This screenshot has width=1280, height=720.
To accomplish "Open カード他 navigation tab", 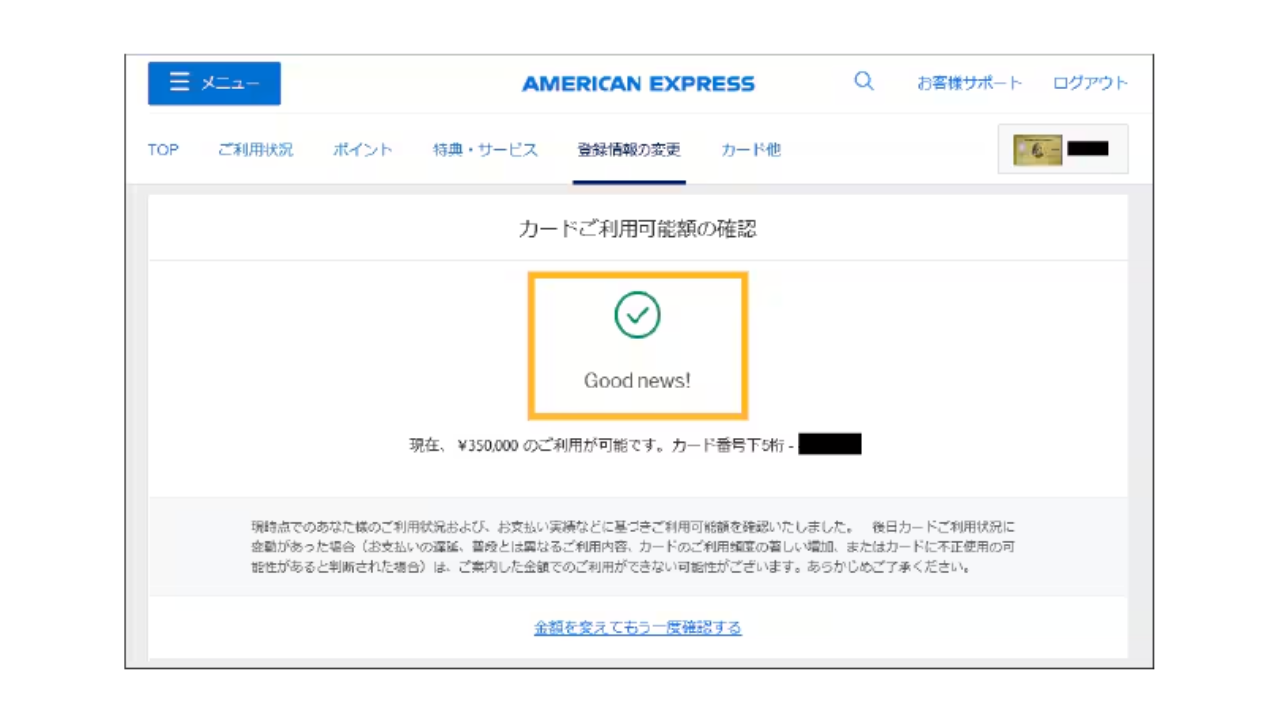I will tap(750, 150).
